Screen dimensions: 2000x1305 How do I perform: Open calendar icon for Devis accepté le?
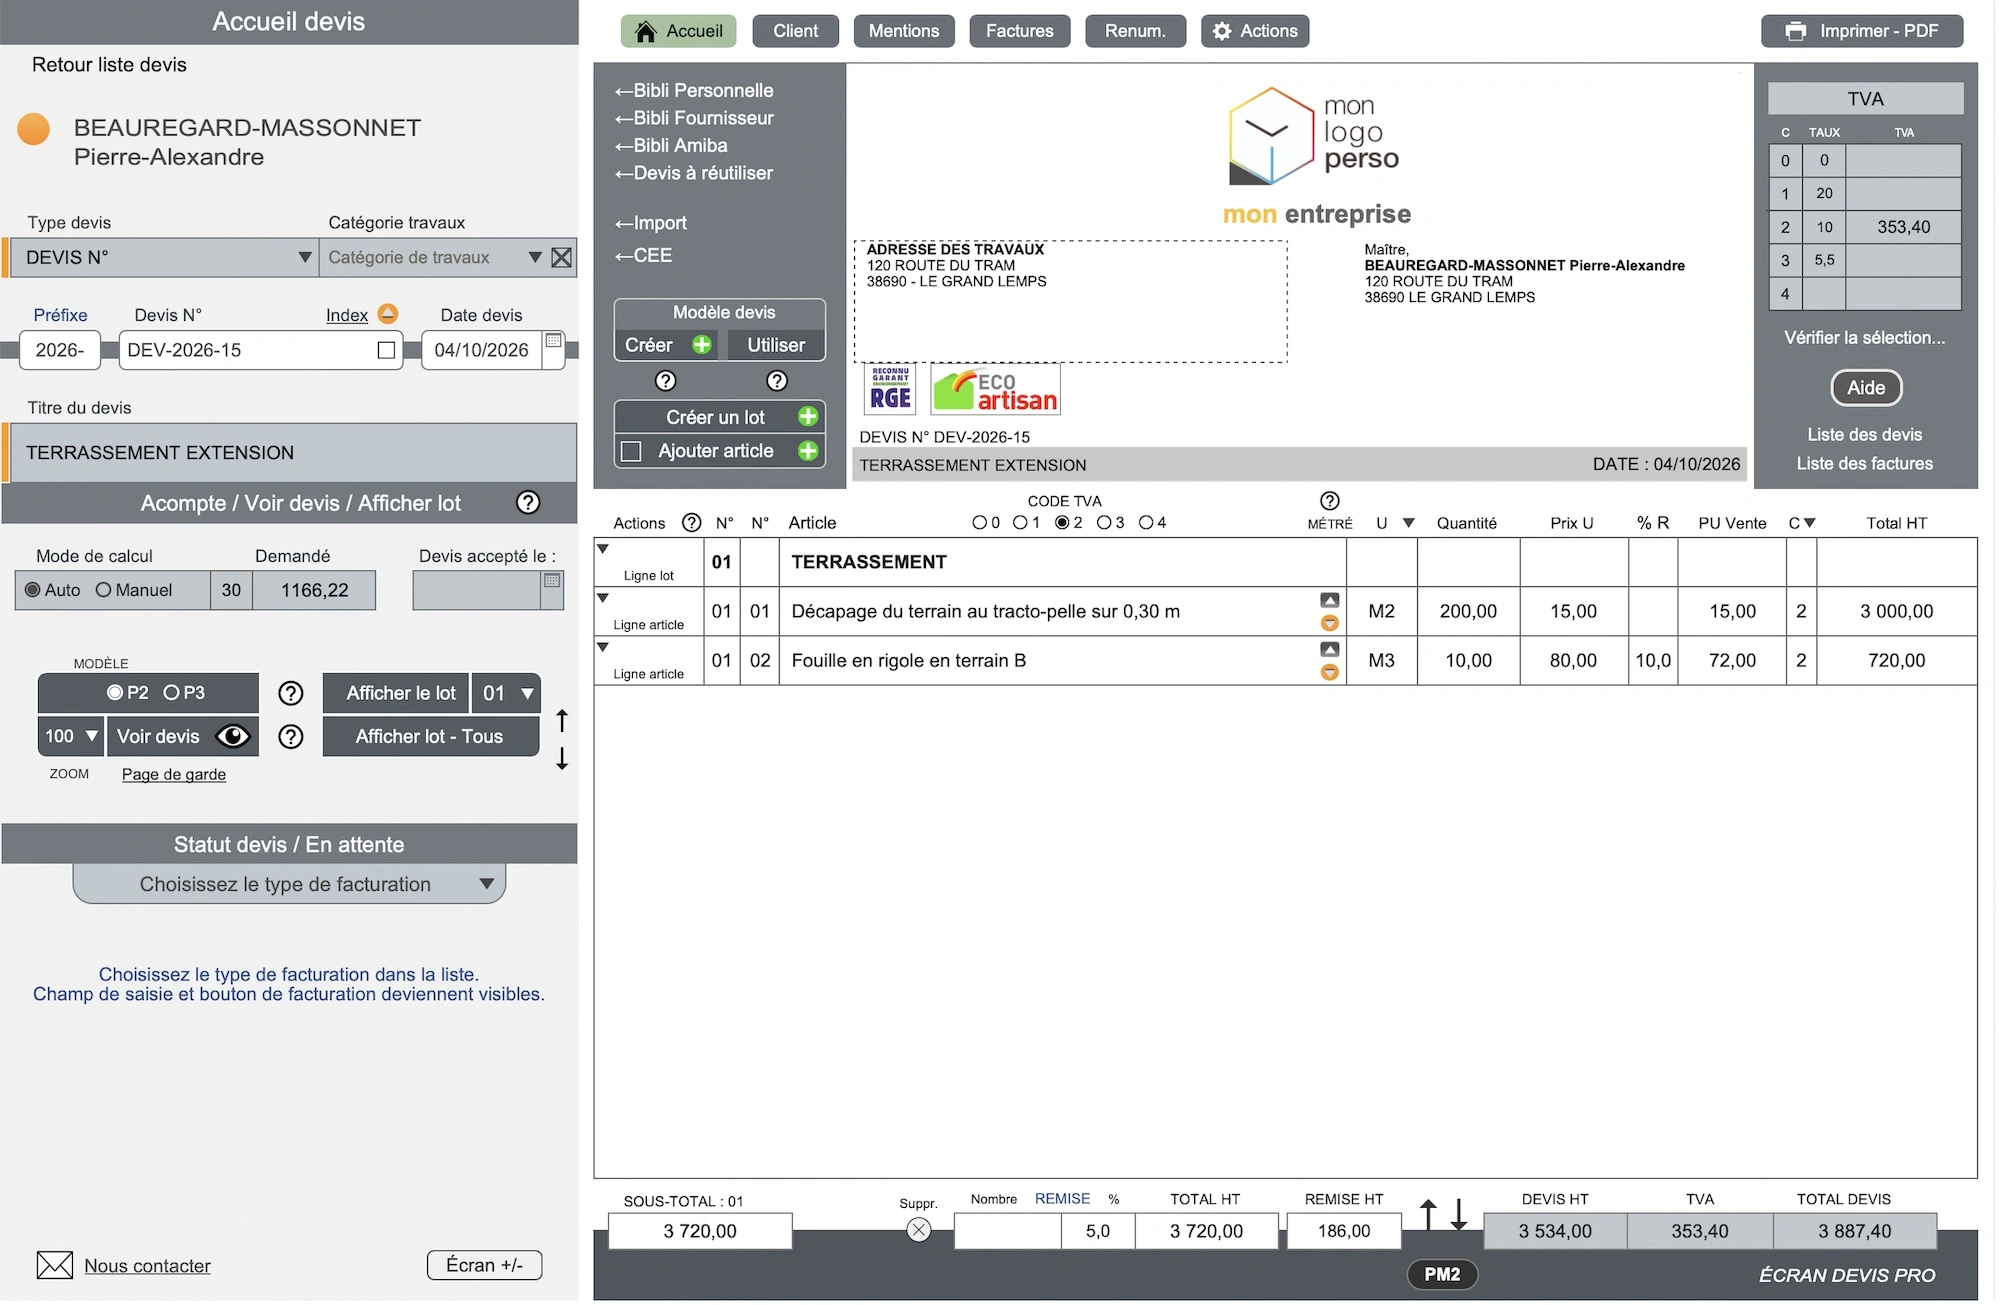click(x=552, y=582)
